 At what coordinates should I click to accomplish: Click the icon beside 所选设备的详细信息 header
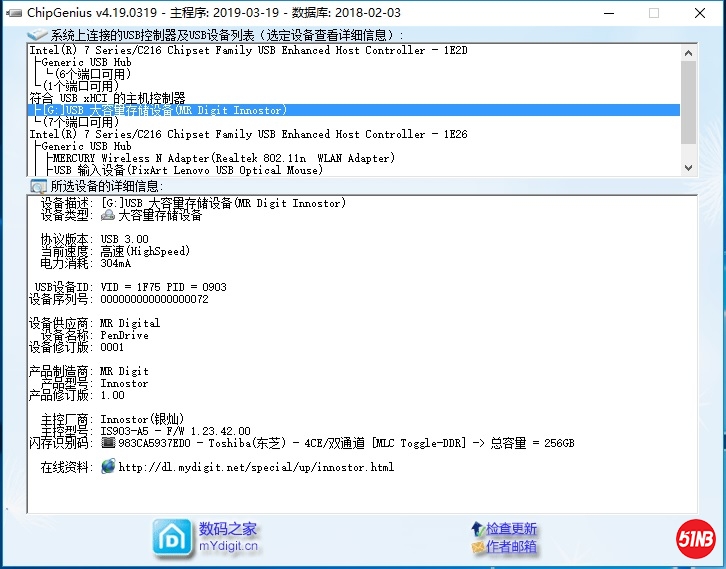pos(38,186)
